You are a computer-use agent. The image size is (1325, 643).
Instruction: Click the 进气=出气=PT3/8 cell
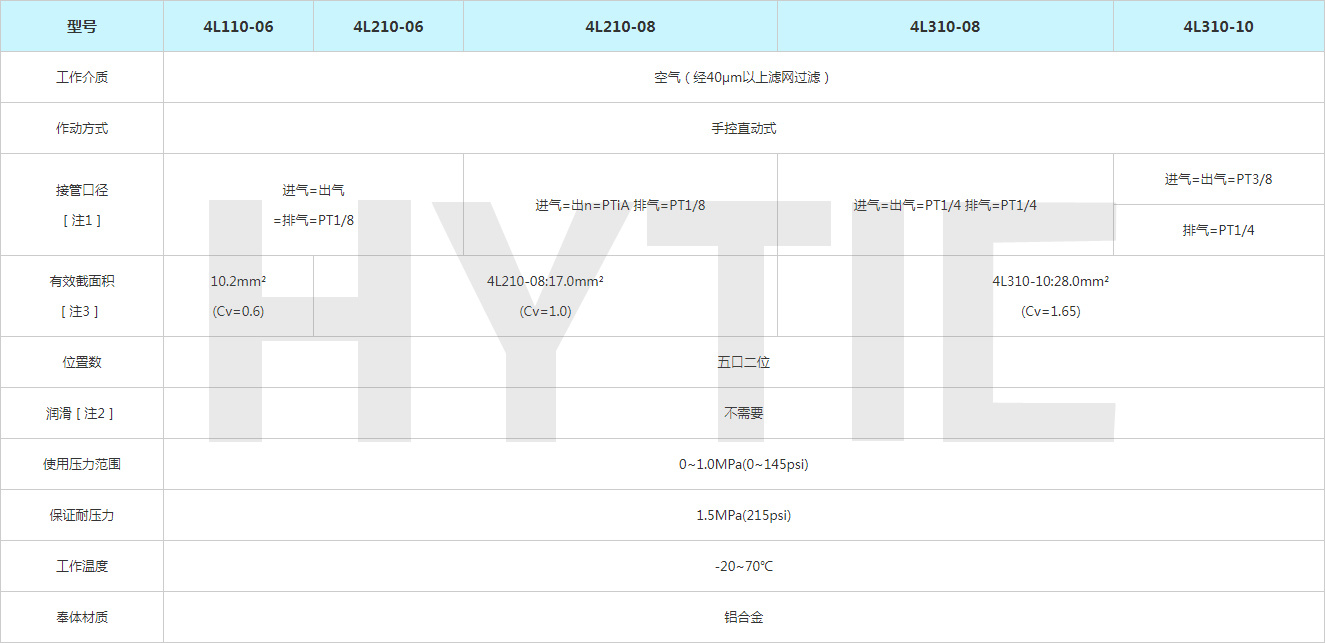point(1218,179)
